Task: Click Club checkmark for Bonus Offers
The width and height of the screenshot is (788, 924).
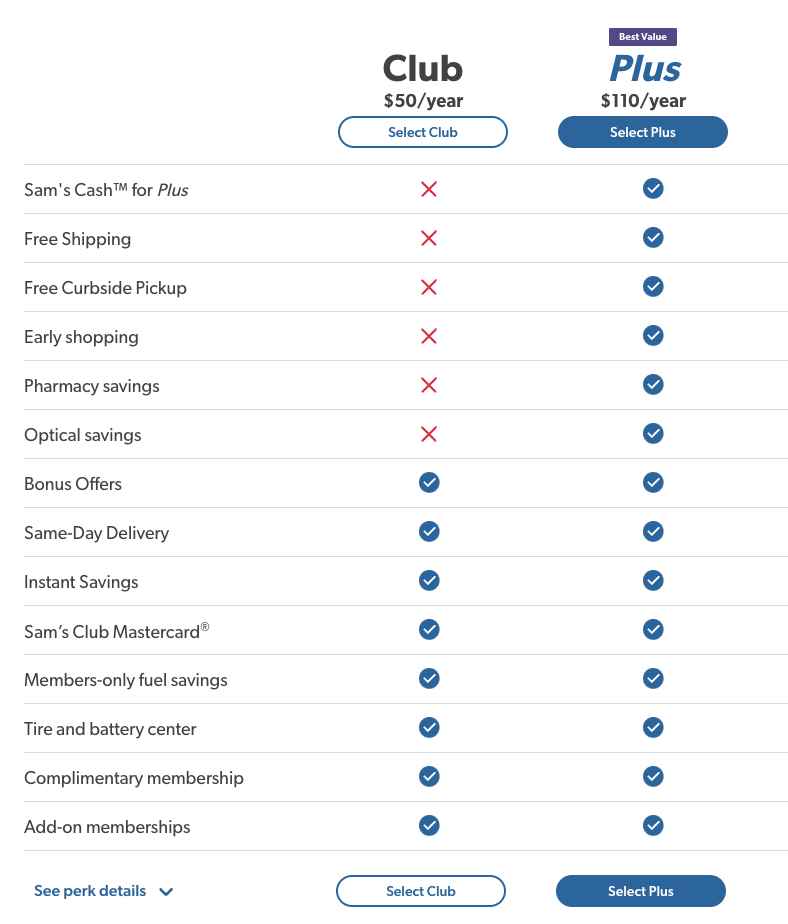Action: pos(429,483)
